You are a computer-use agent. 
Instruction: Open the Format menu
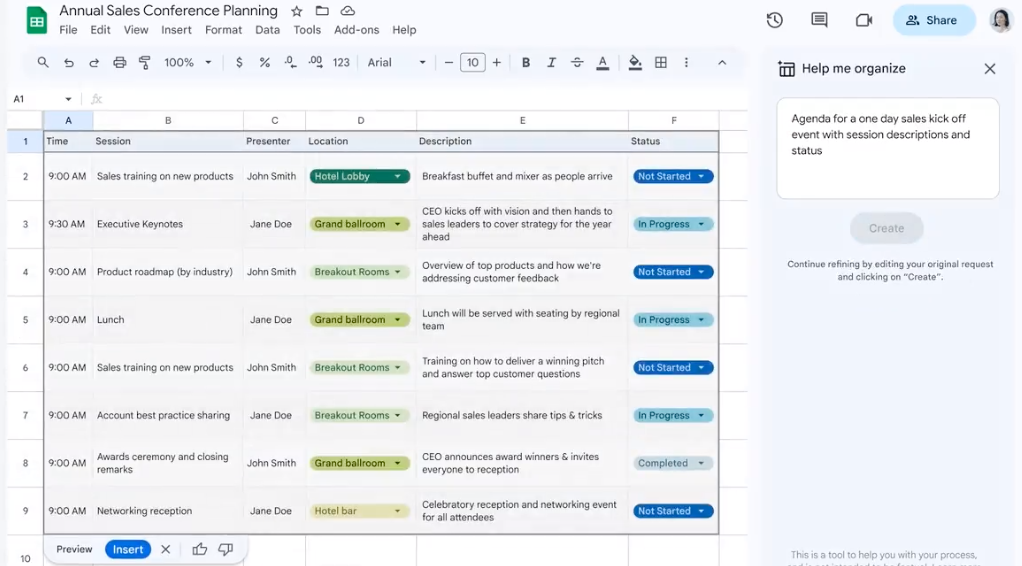click(223, 30)
